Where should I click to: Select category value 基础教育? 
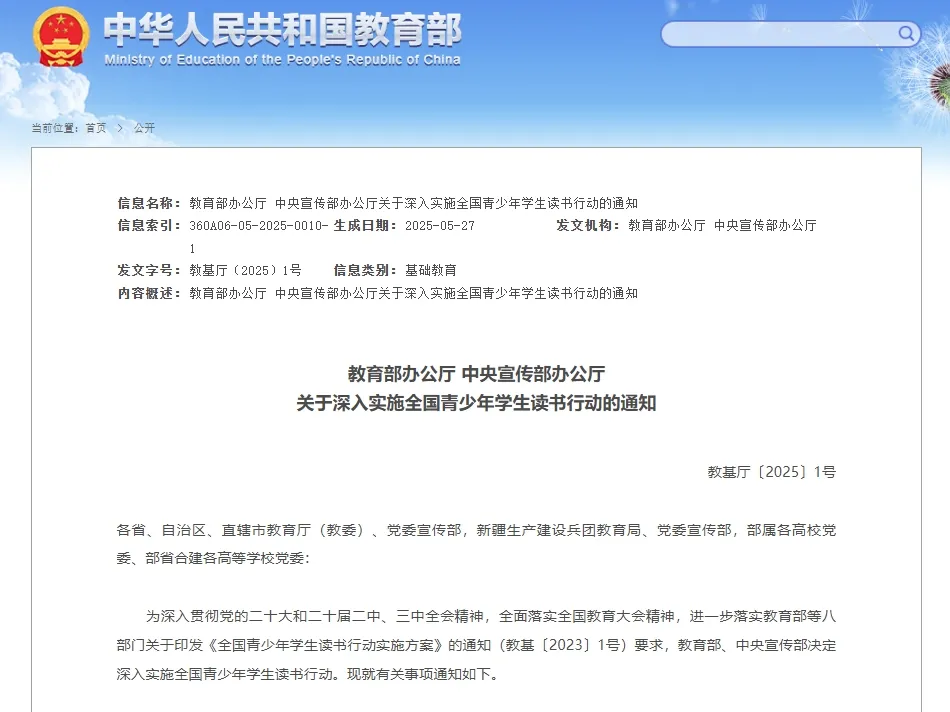click(x=431, y=270)
